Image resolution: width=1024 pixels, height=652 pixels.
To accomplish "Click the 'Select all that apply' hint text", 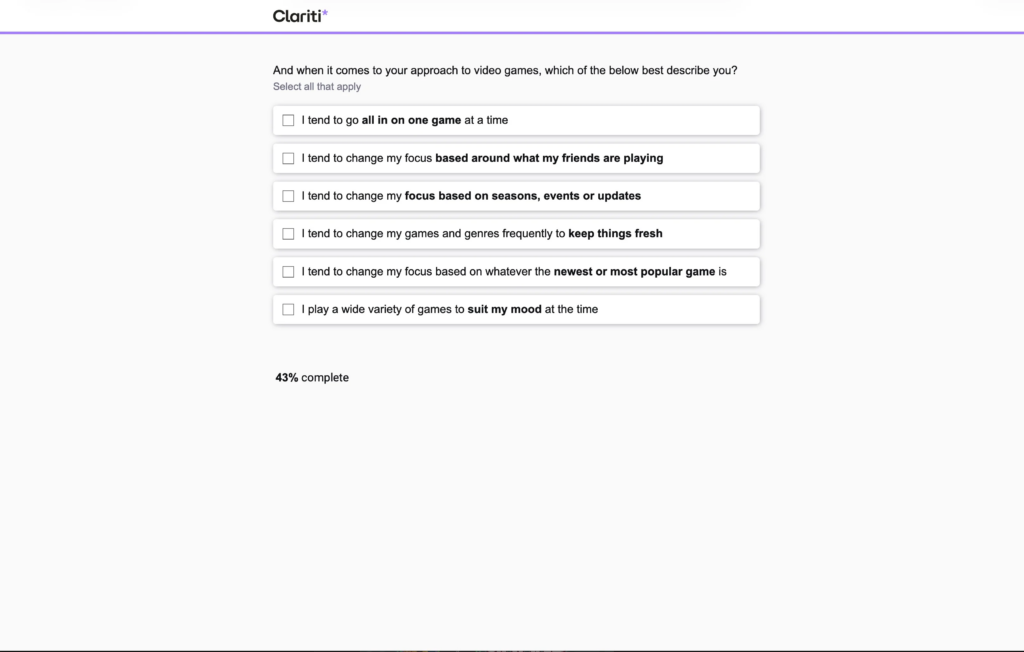I will 317,87.
